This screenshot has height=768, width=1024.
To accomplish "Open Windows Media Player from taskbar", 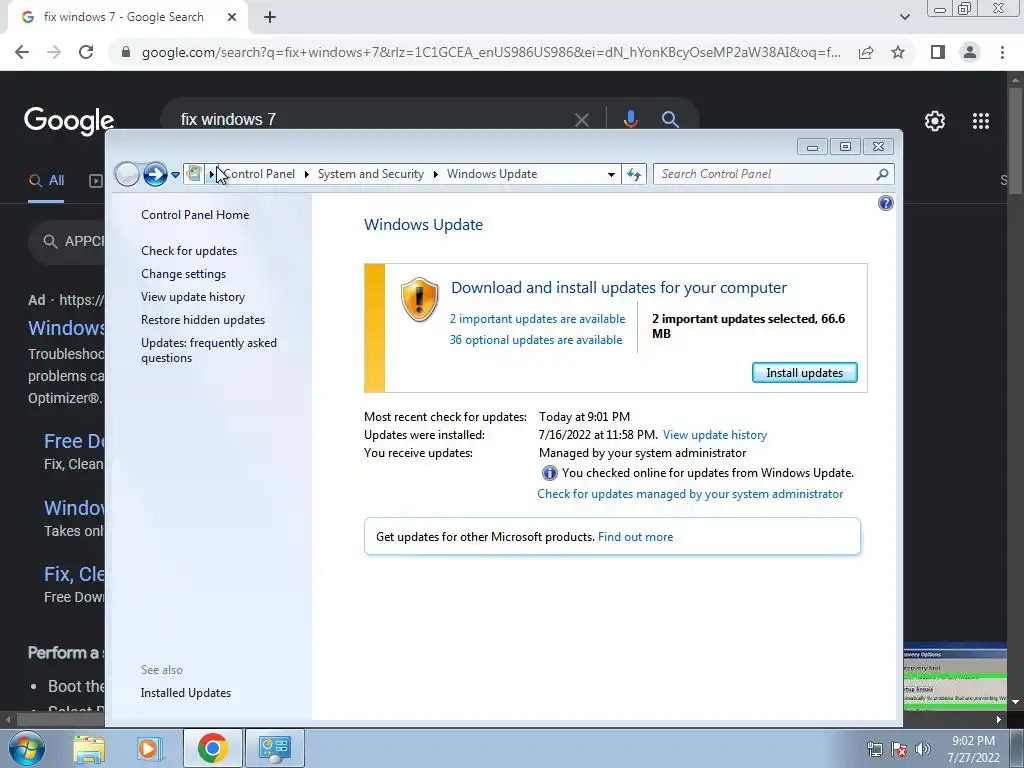I will pyautogui.click(x=149, y=748).
